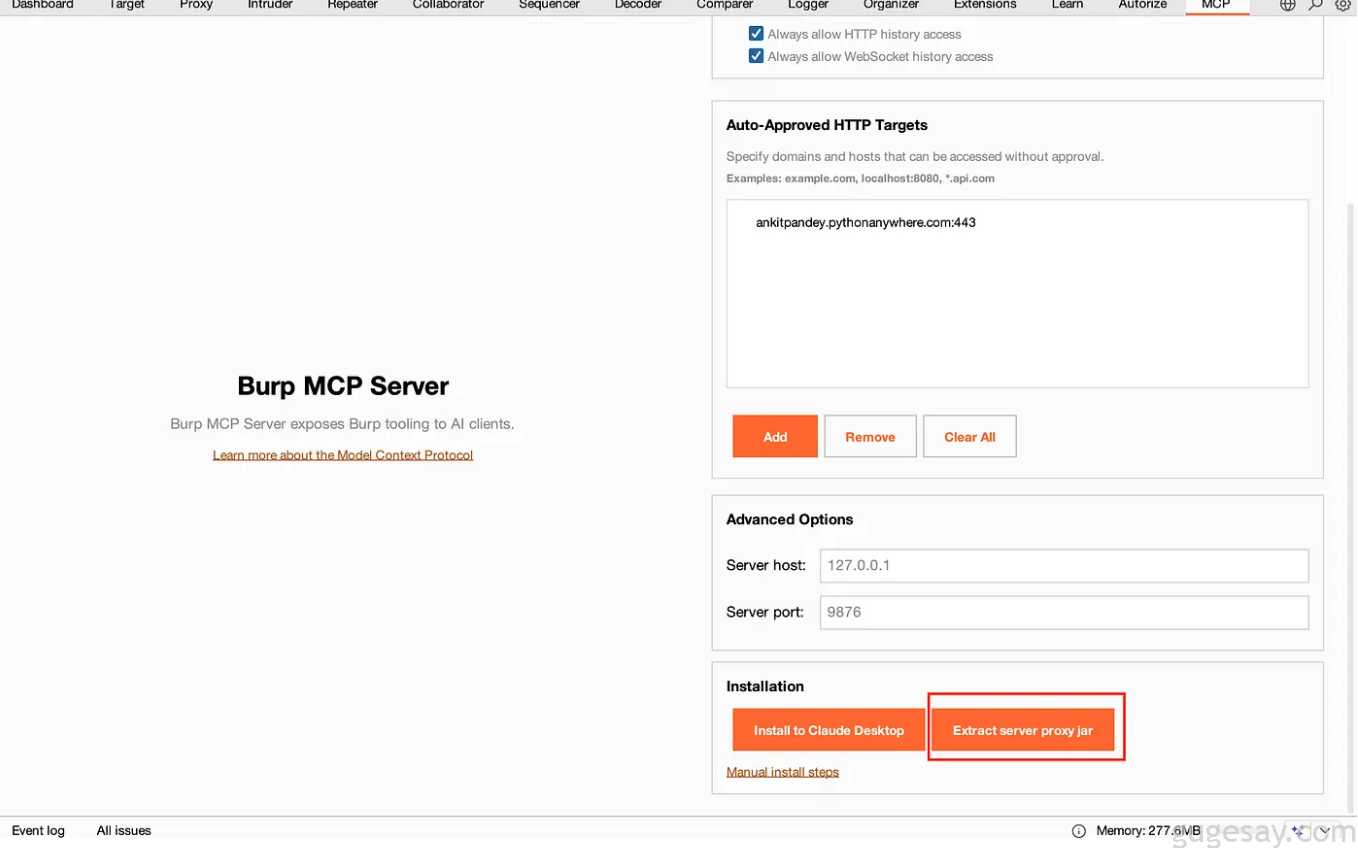Click Install to Claude Desktop

828,731
